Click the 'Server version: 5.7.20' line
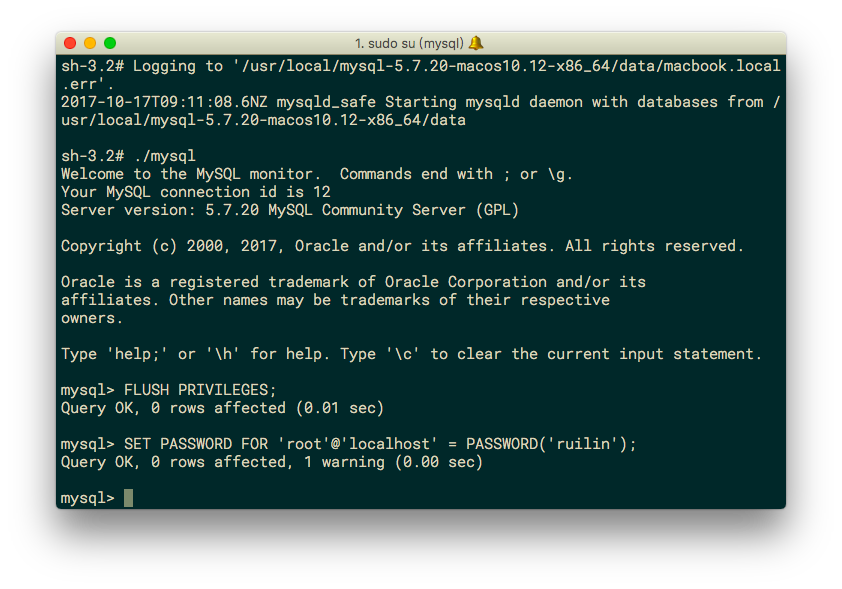The height and width of the screenshot is (589, 842). (290, 210)
